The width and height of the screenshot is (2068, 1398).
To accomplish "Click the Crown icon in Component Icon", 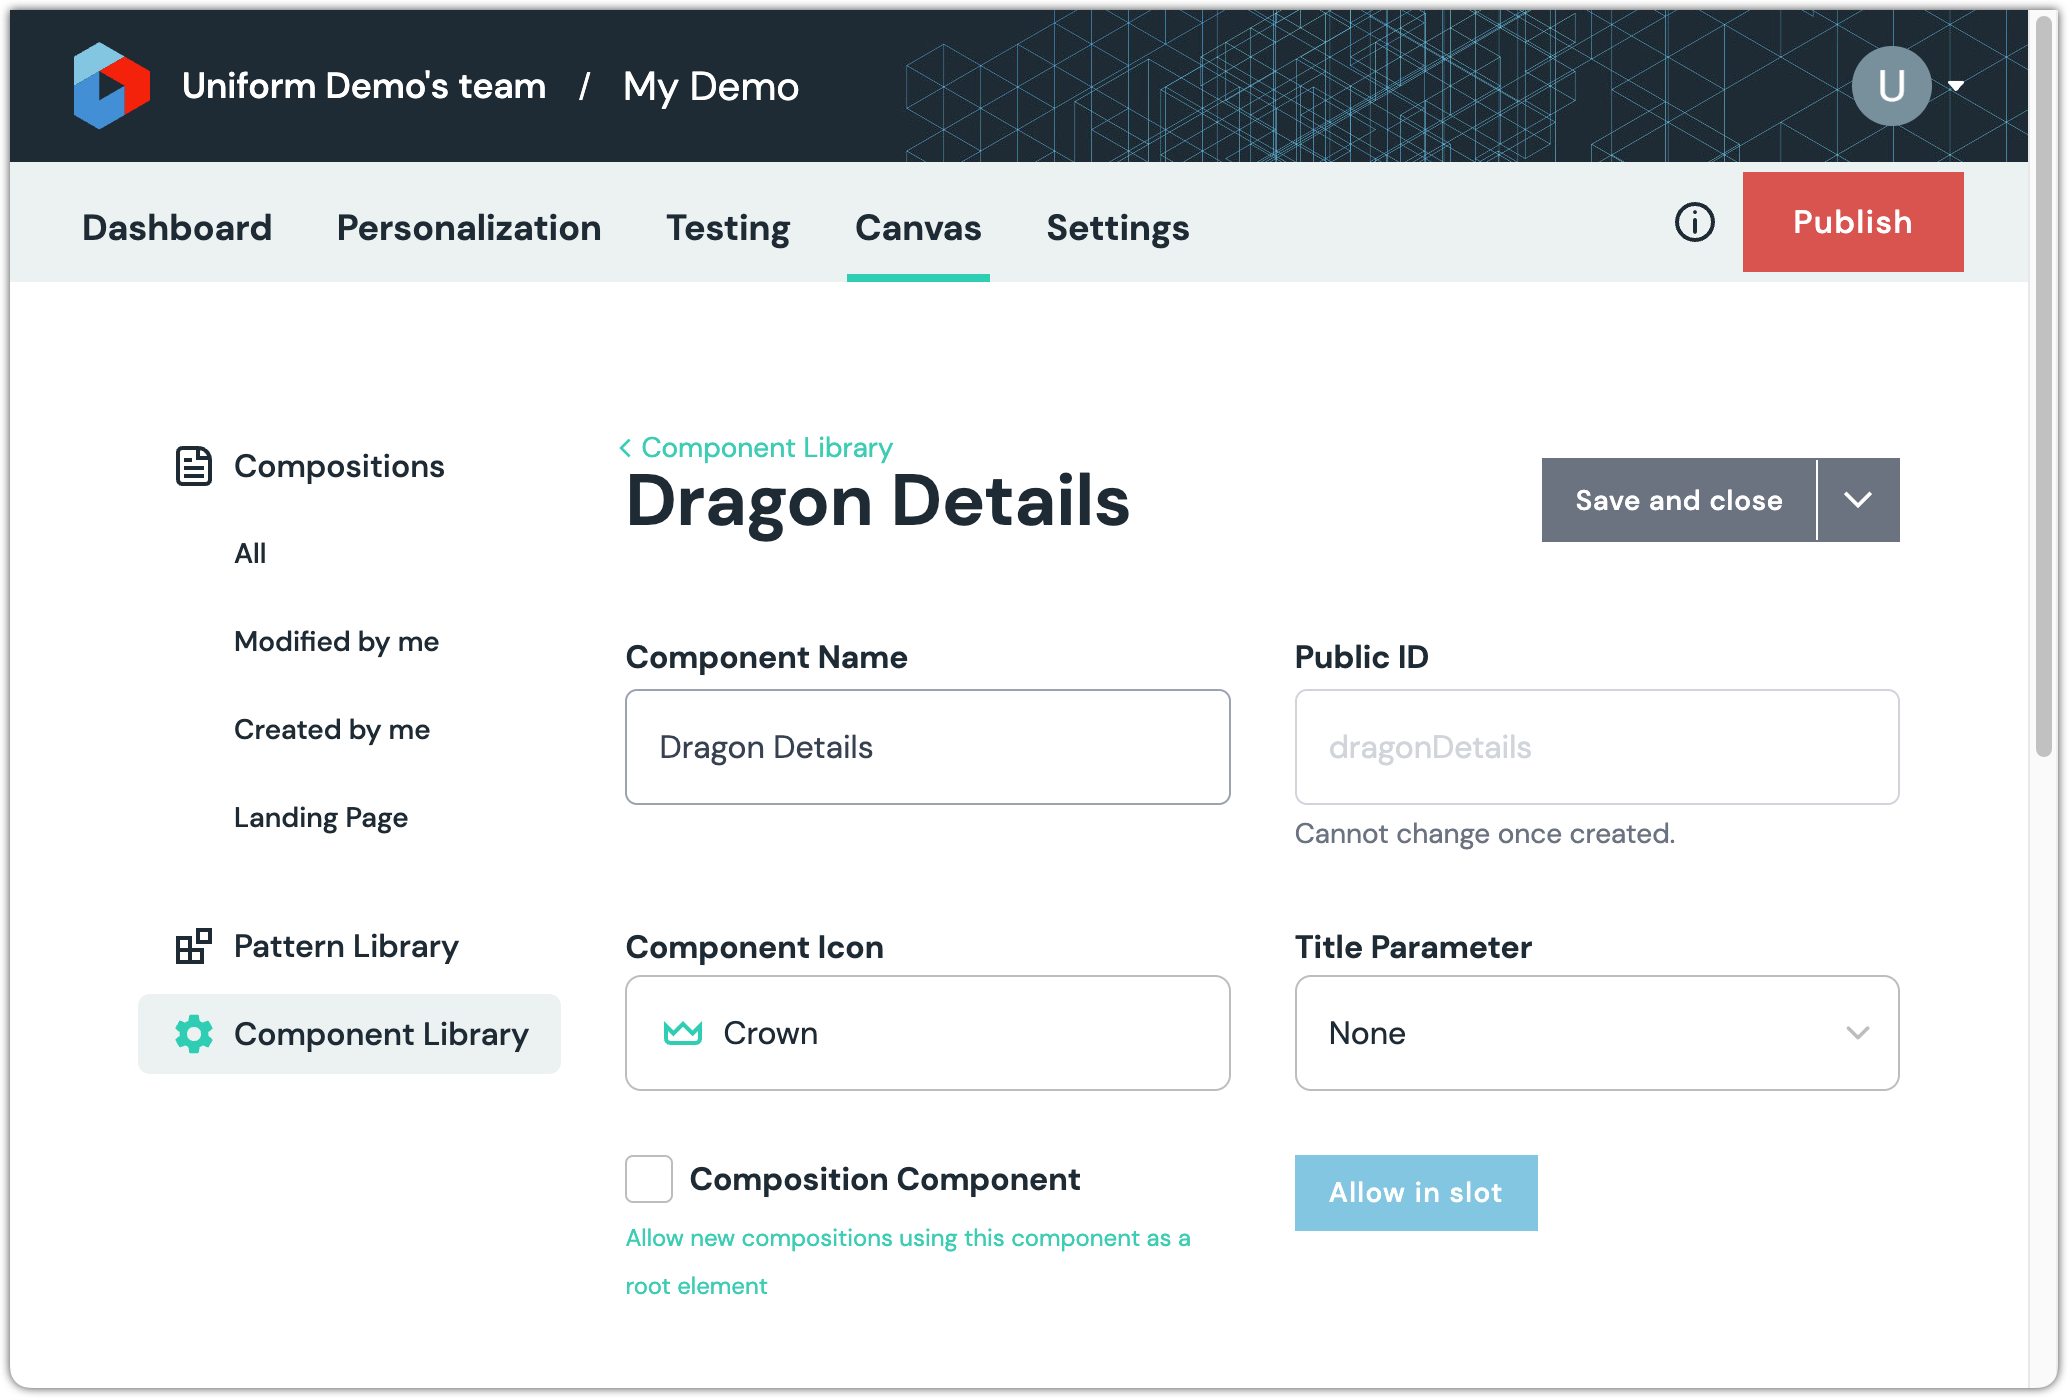I will point(683,1033).
